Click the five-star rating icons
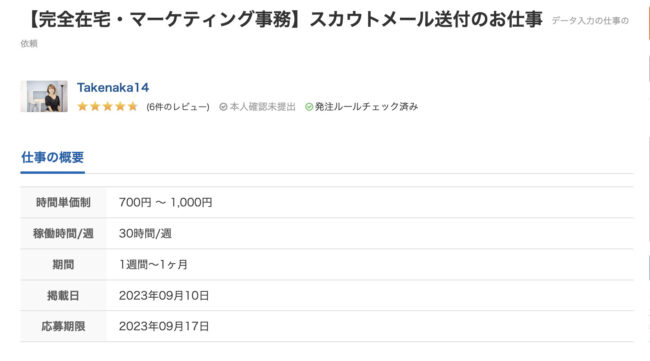This screenshot has height=361, width=650. (107, 107)
